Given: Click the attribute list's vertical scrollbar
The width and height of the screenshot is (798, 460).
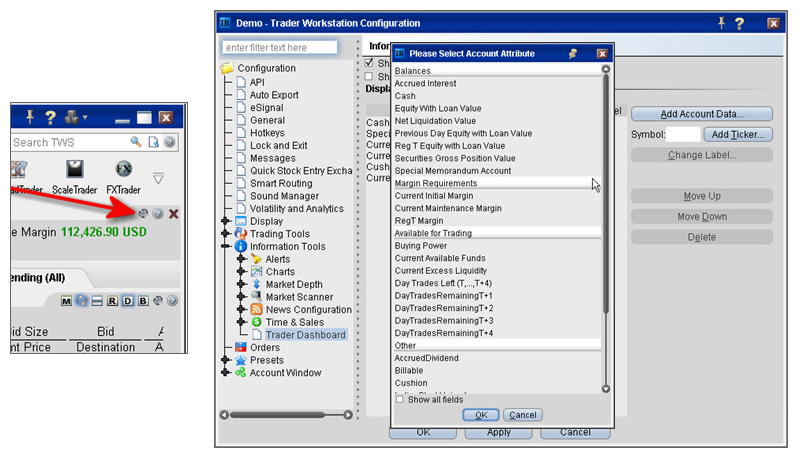Looking at the screenshot, I should coord(606,193).
